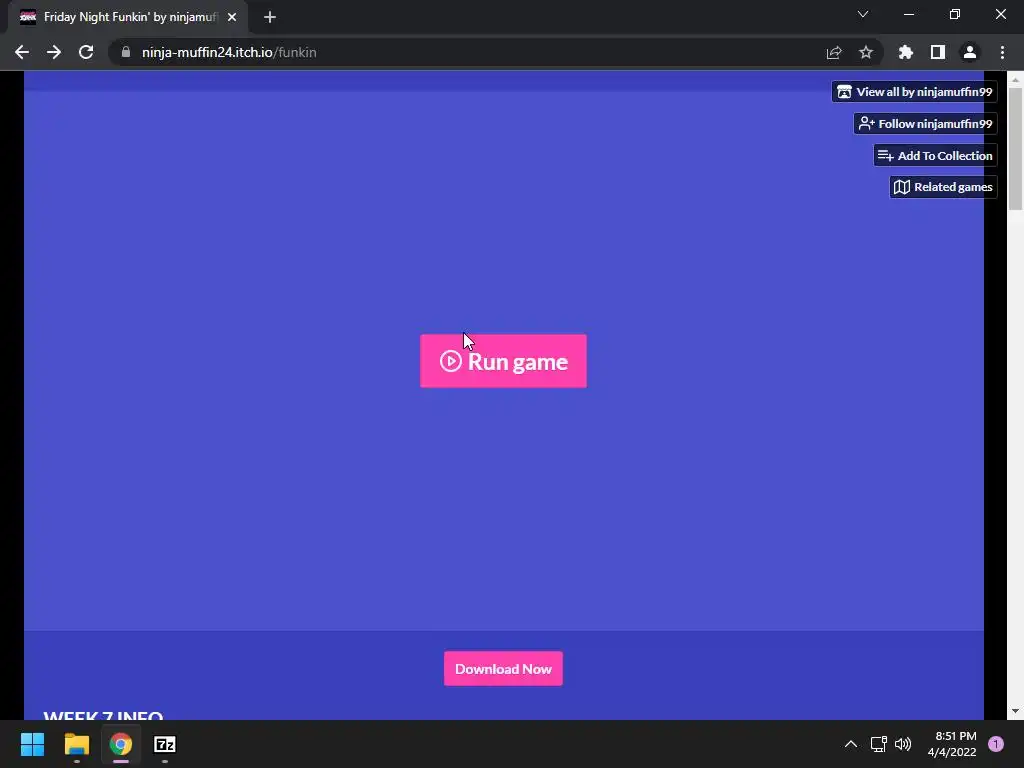Minimize the Chrome window

pyautogui.click(x=909, y=14)
